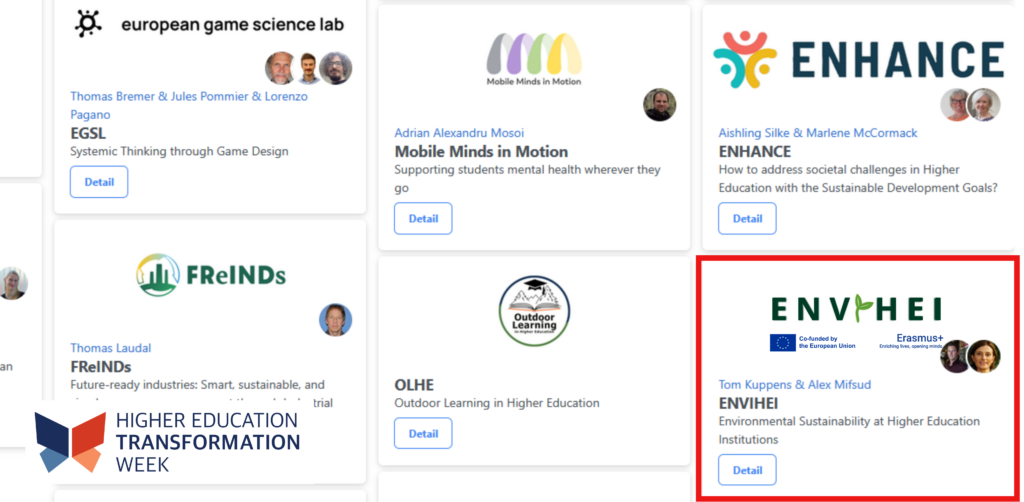The width and height of the screenshot is (1024, 502).
Task: Select the Thomas Laudal name link
Action: click(x=110, y=348)
